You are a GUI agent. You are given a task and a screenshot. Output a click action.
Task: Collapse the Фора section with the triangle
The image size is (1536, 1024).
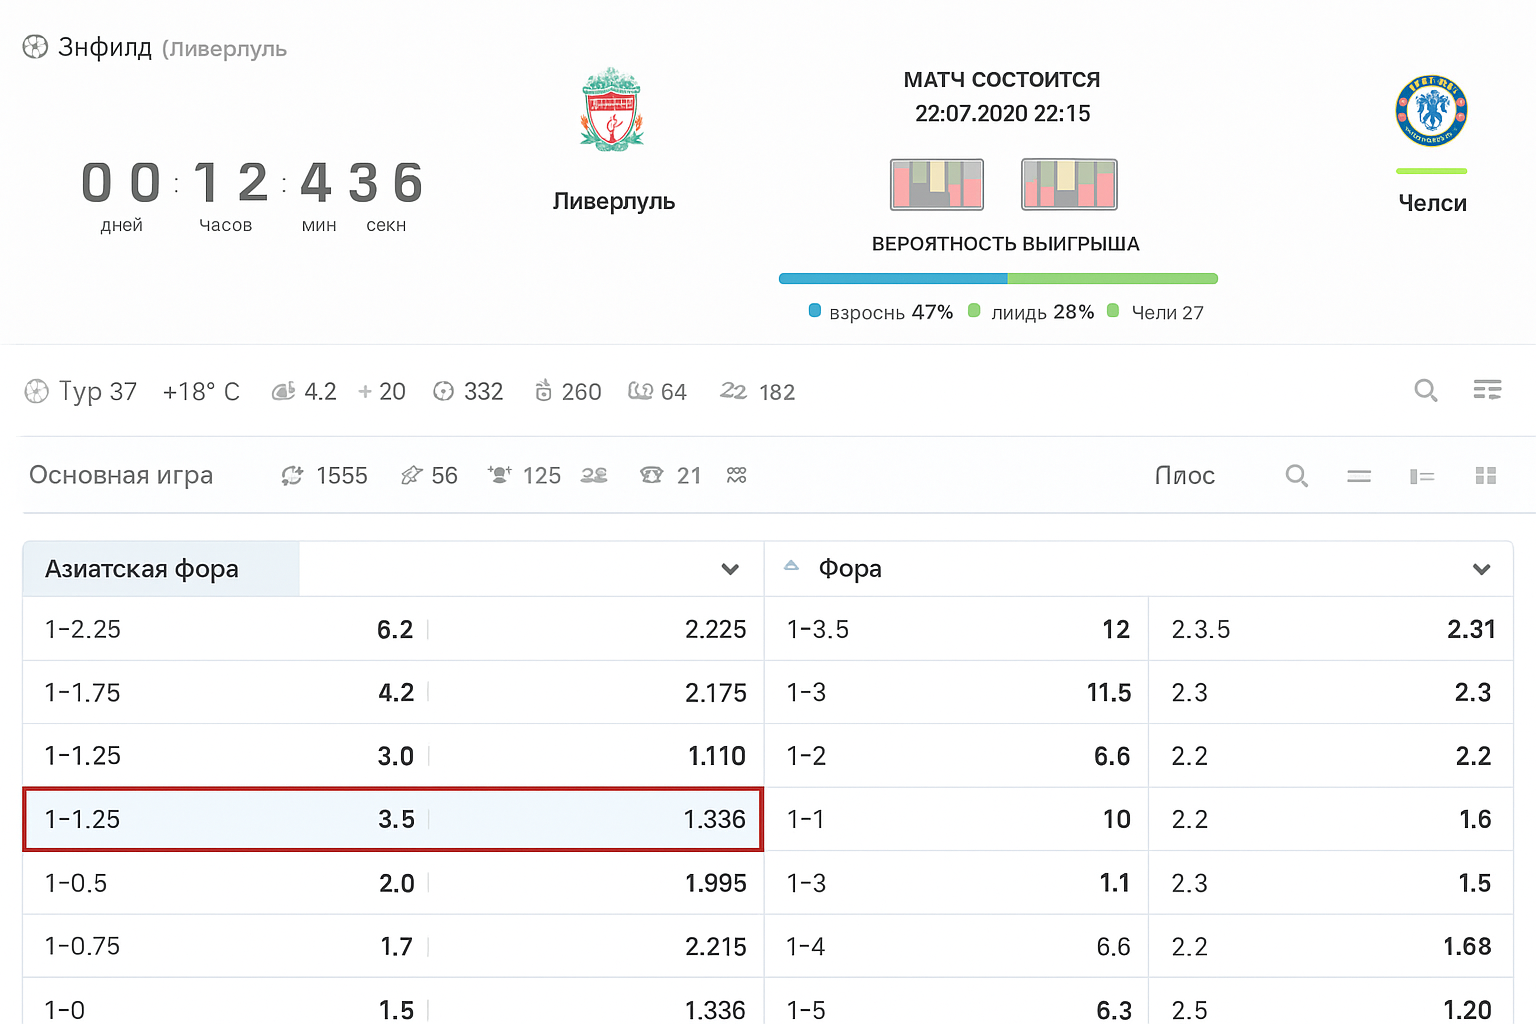[x=791, y=566]
